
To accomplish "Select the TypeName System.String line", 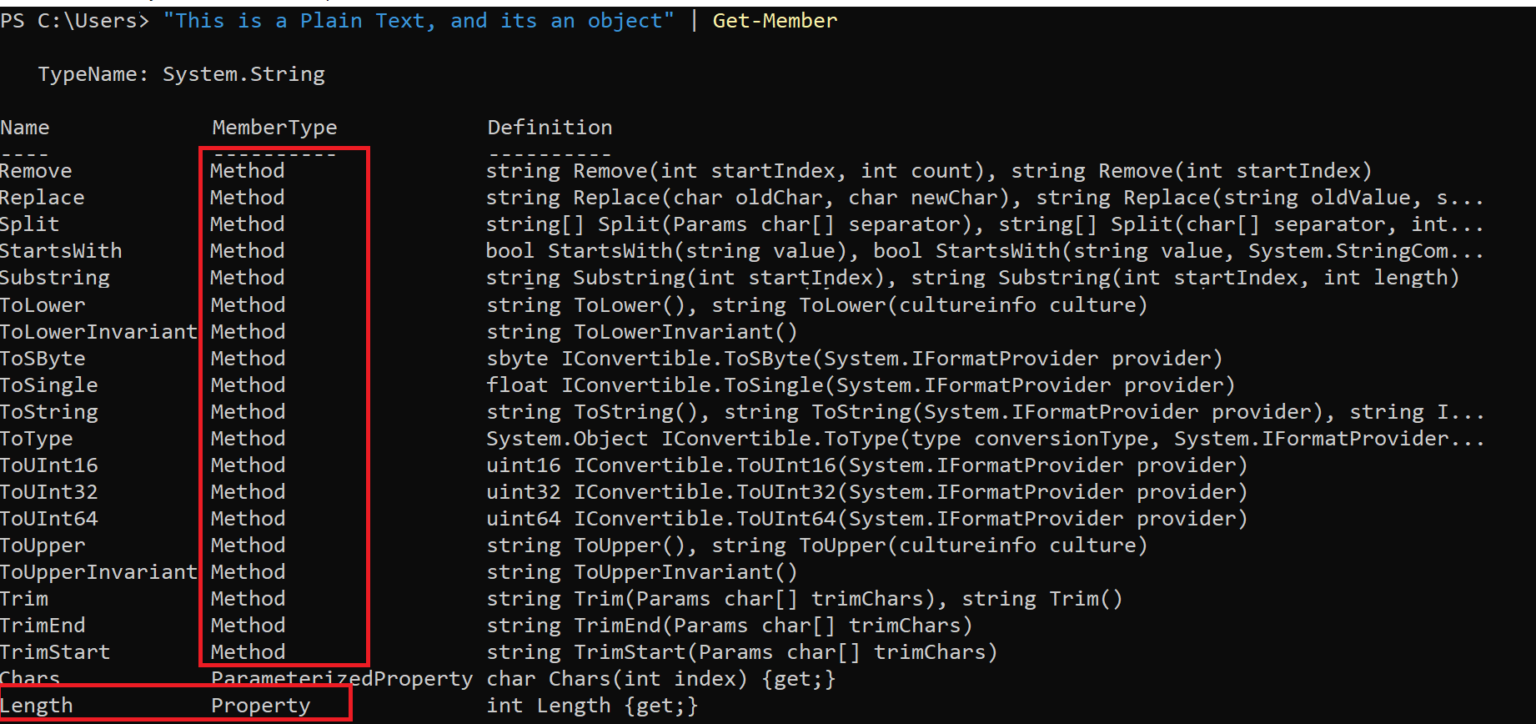I will click(x=181, y=74).
